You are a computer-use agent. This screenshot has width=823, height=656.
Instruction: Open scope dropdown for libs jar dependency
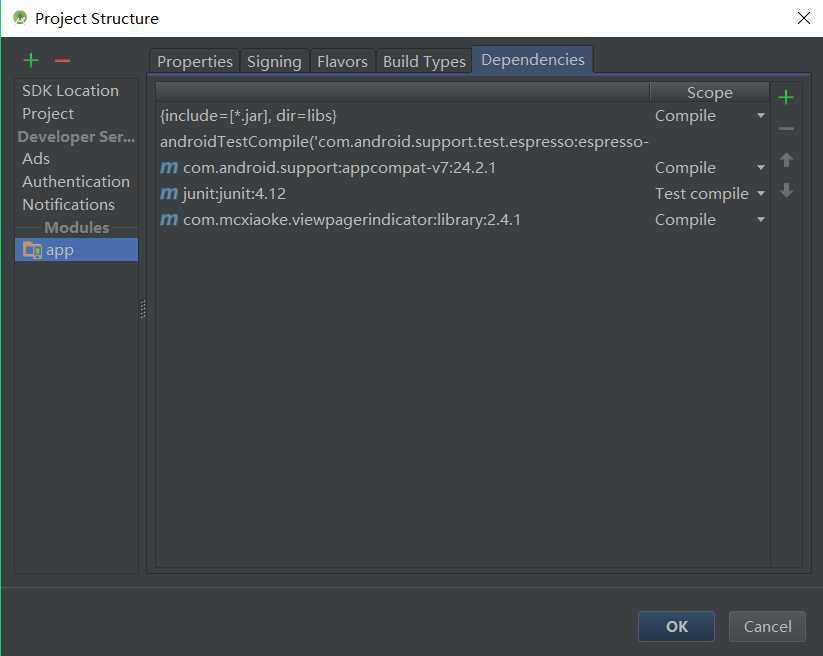pyautogui.click(x=760, y=116)
